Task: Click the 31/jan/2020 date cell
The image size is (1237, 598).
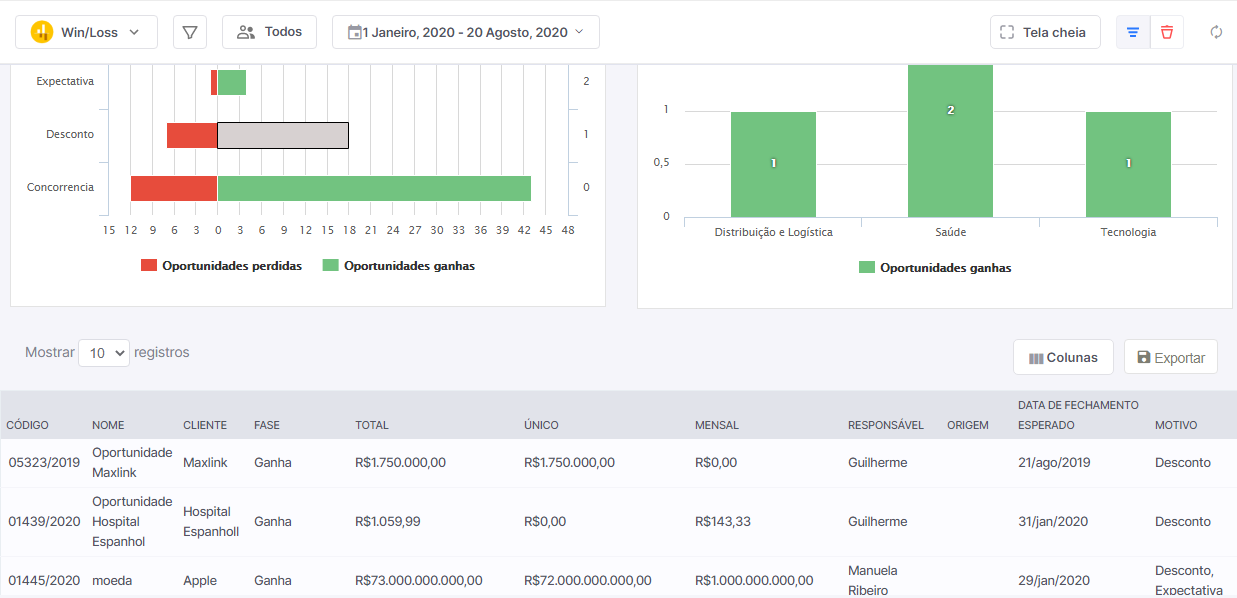Action: (1053, 522)
